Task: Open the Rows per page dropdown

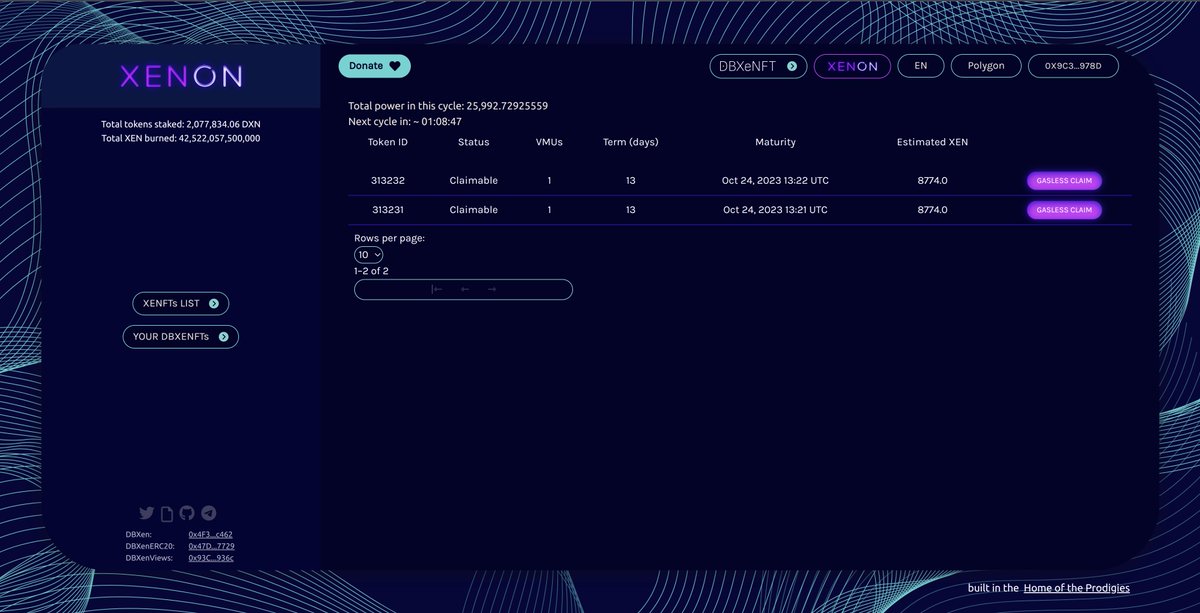Action: 367,254
